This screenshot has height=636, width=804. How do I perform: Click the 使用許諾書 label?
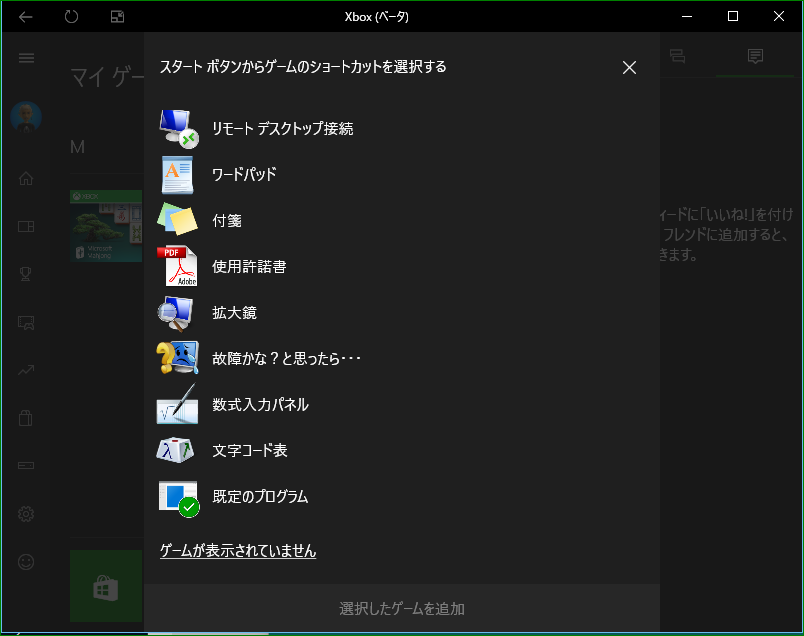[249, 267]
